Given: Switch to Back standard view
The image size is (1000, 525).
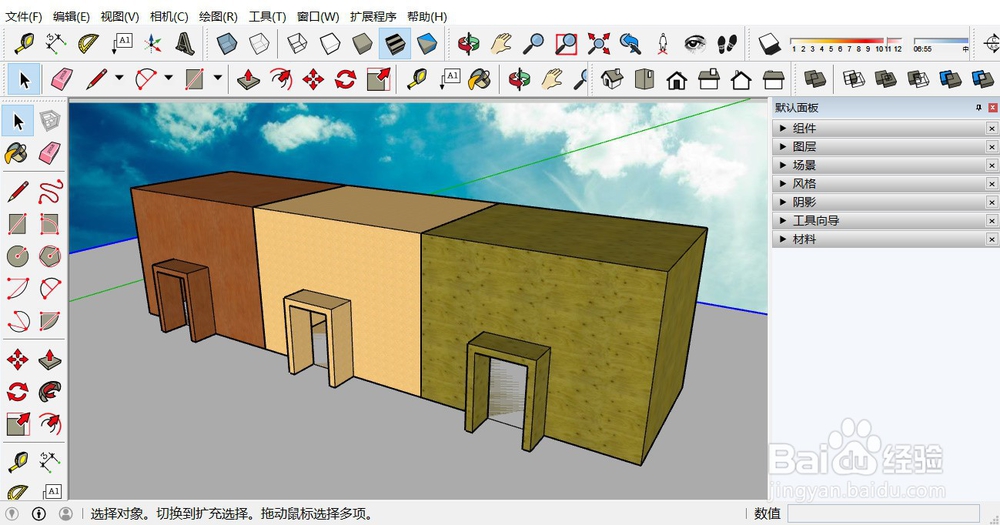Looking at the screenshot, I should (x=740, y=80).
